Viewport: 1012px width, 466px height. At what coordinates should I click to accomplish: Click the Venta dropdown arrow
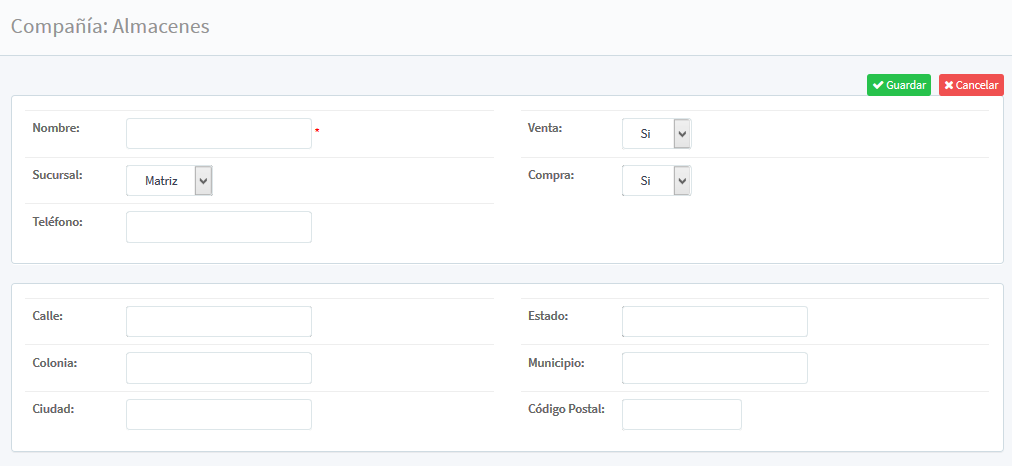coord(682,134)
